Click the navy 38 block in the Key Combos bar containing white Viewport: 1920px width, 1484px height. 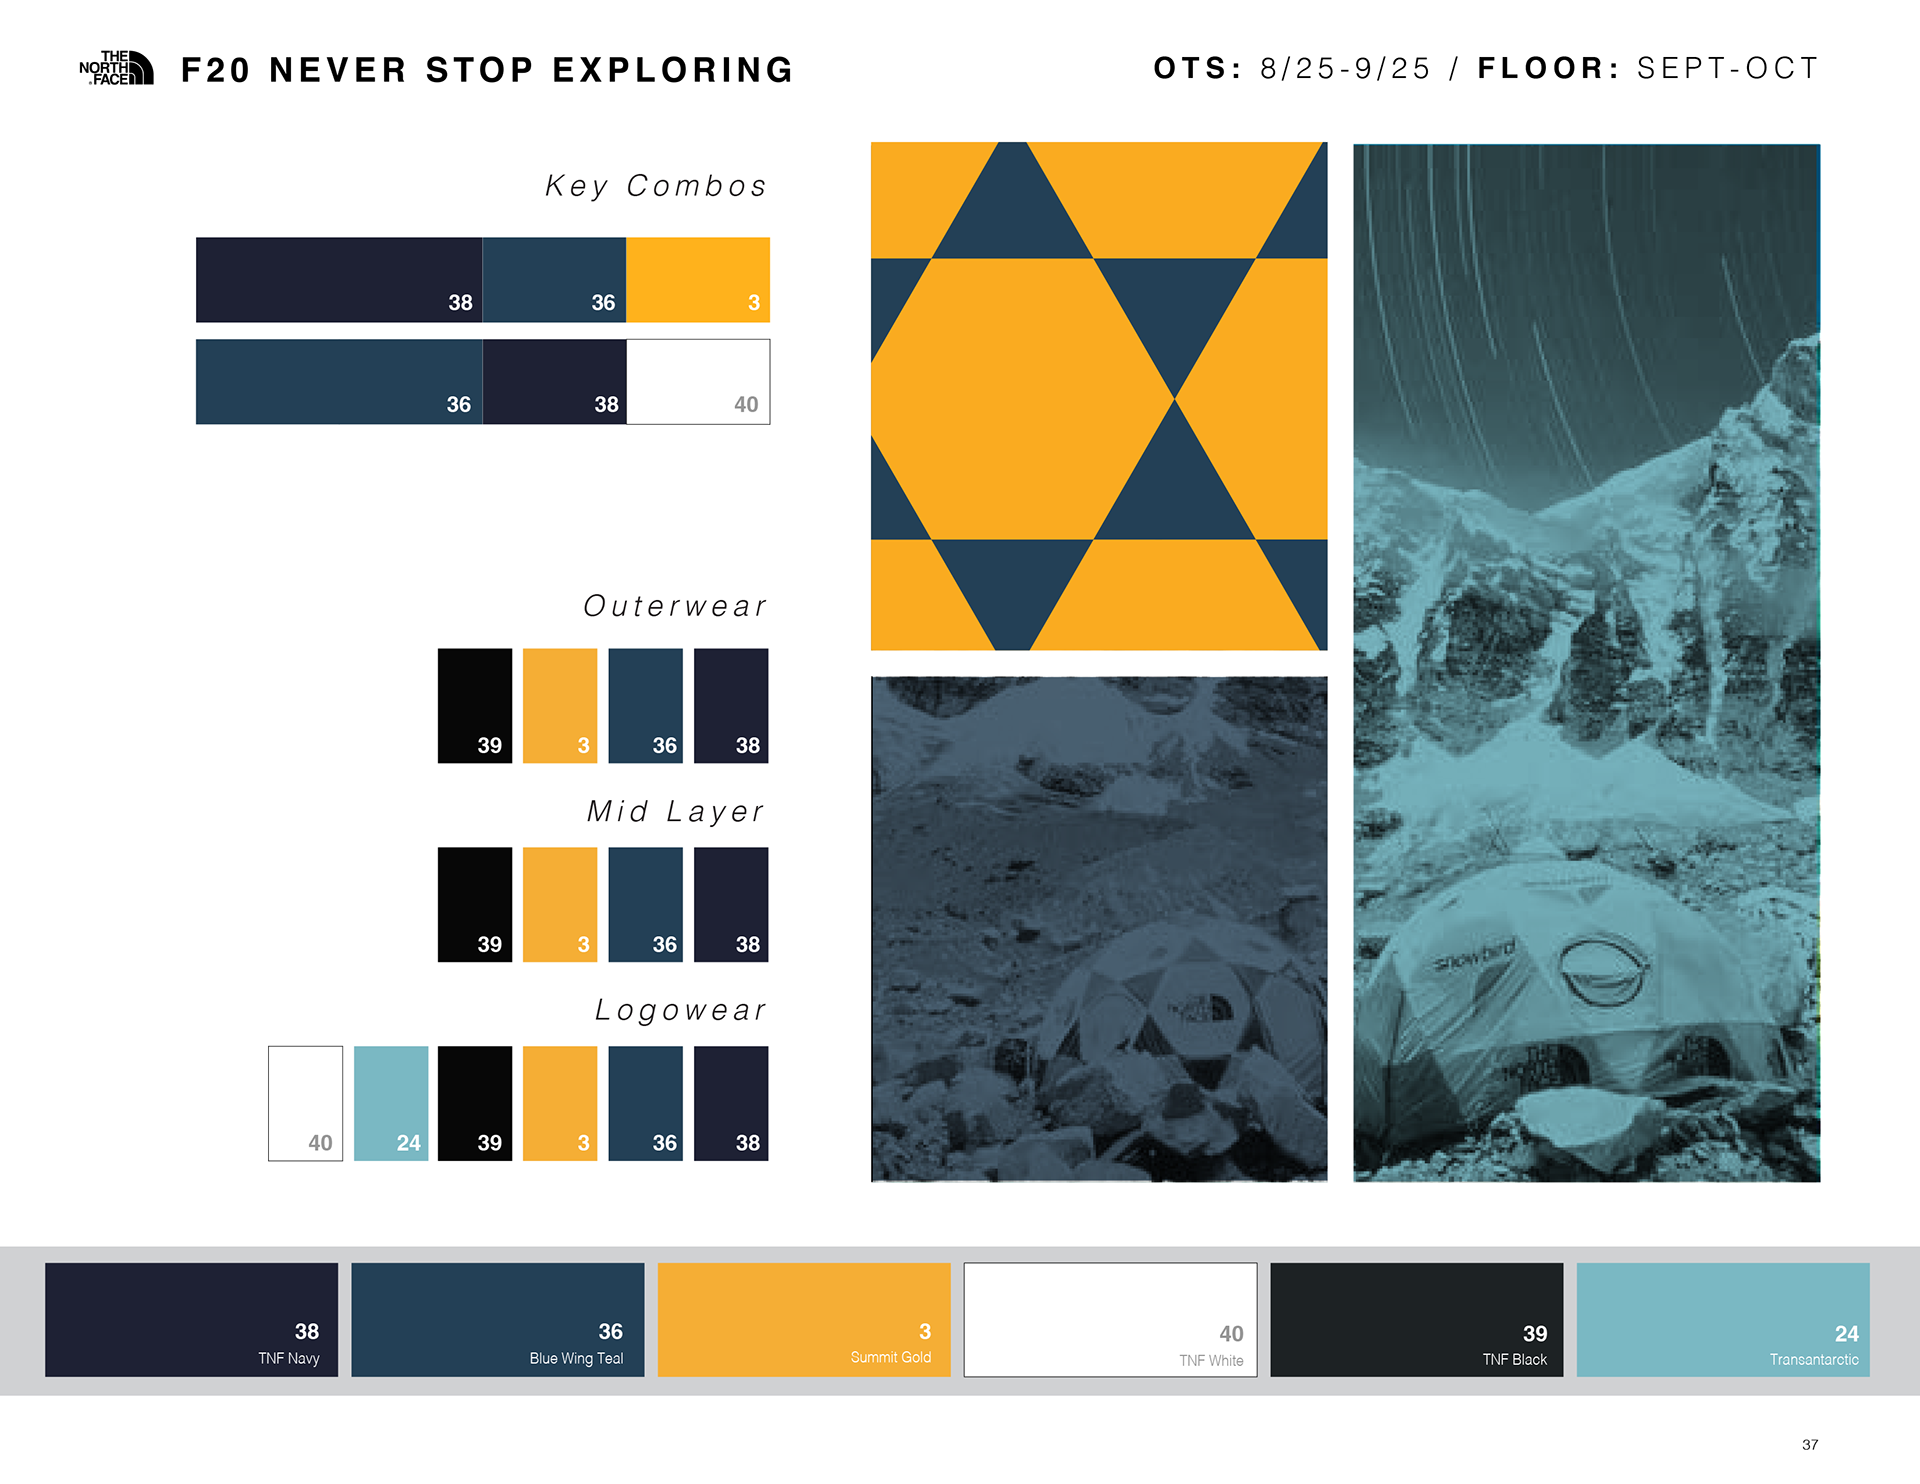pos(555,382)
